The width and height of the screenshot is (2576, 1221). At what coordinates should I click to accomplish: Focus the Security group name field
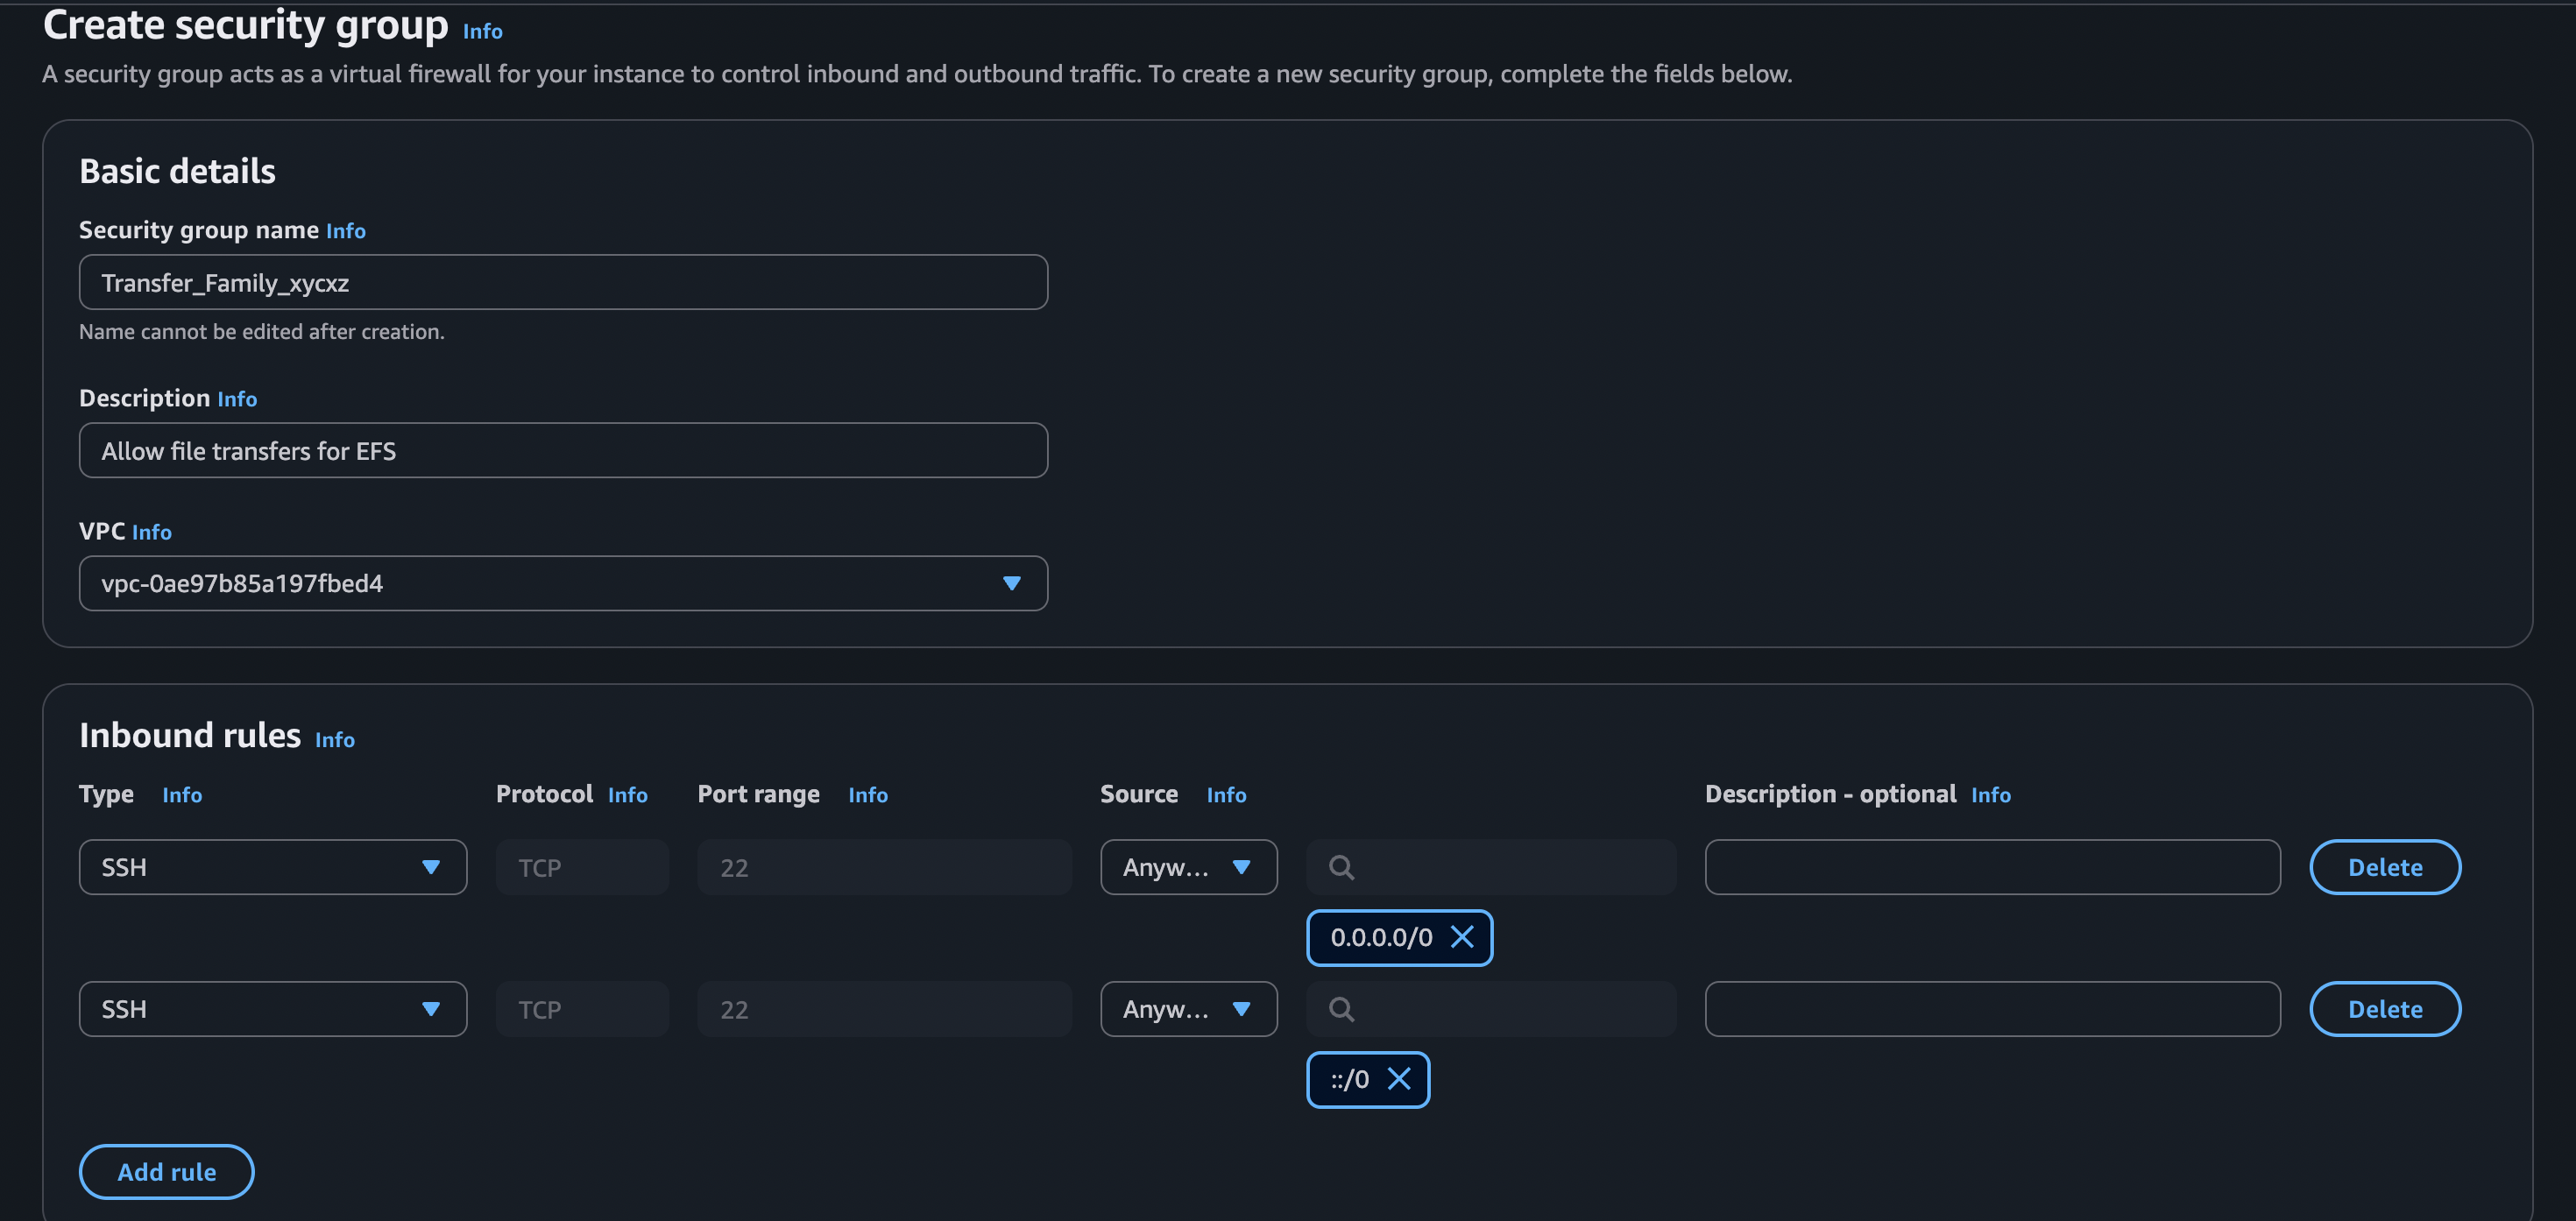[x=563, y=283]
